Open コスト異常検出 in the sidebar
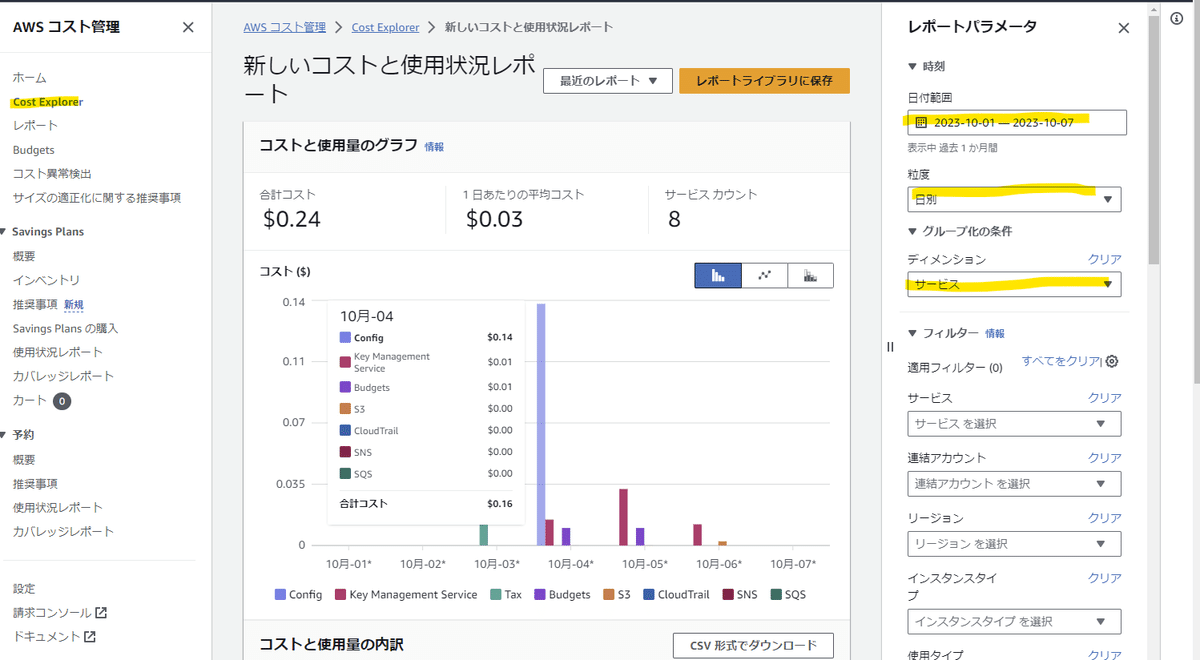Viewport: 1200px width, 660px height. [52, 174]
